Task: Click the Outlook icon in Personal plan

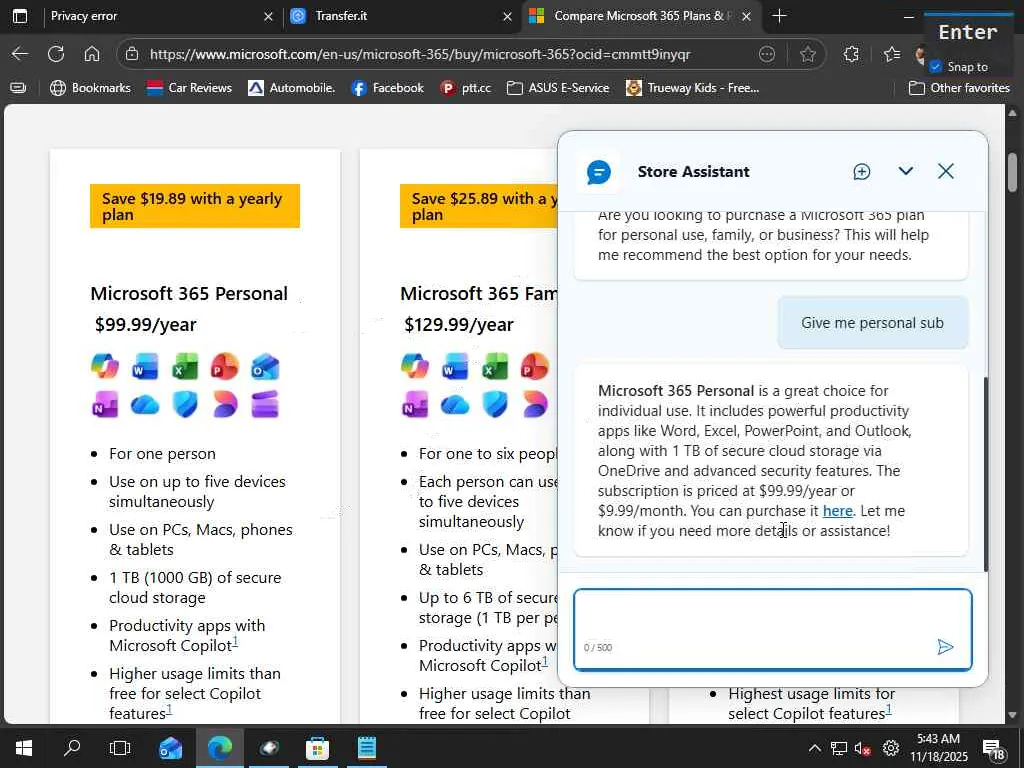Action: pyautogui.click(x=265, y=366)
